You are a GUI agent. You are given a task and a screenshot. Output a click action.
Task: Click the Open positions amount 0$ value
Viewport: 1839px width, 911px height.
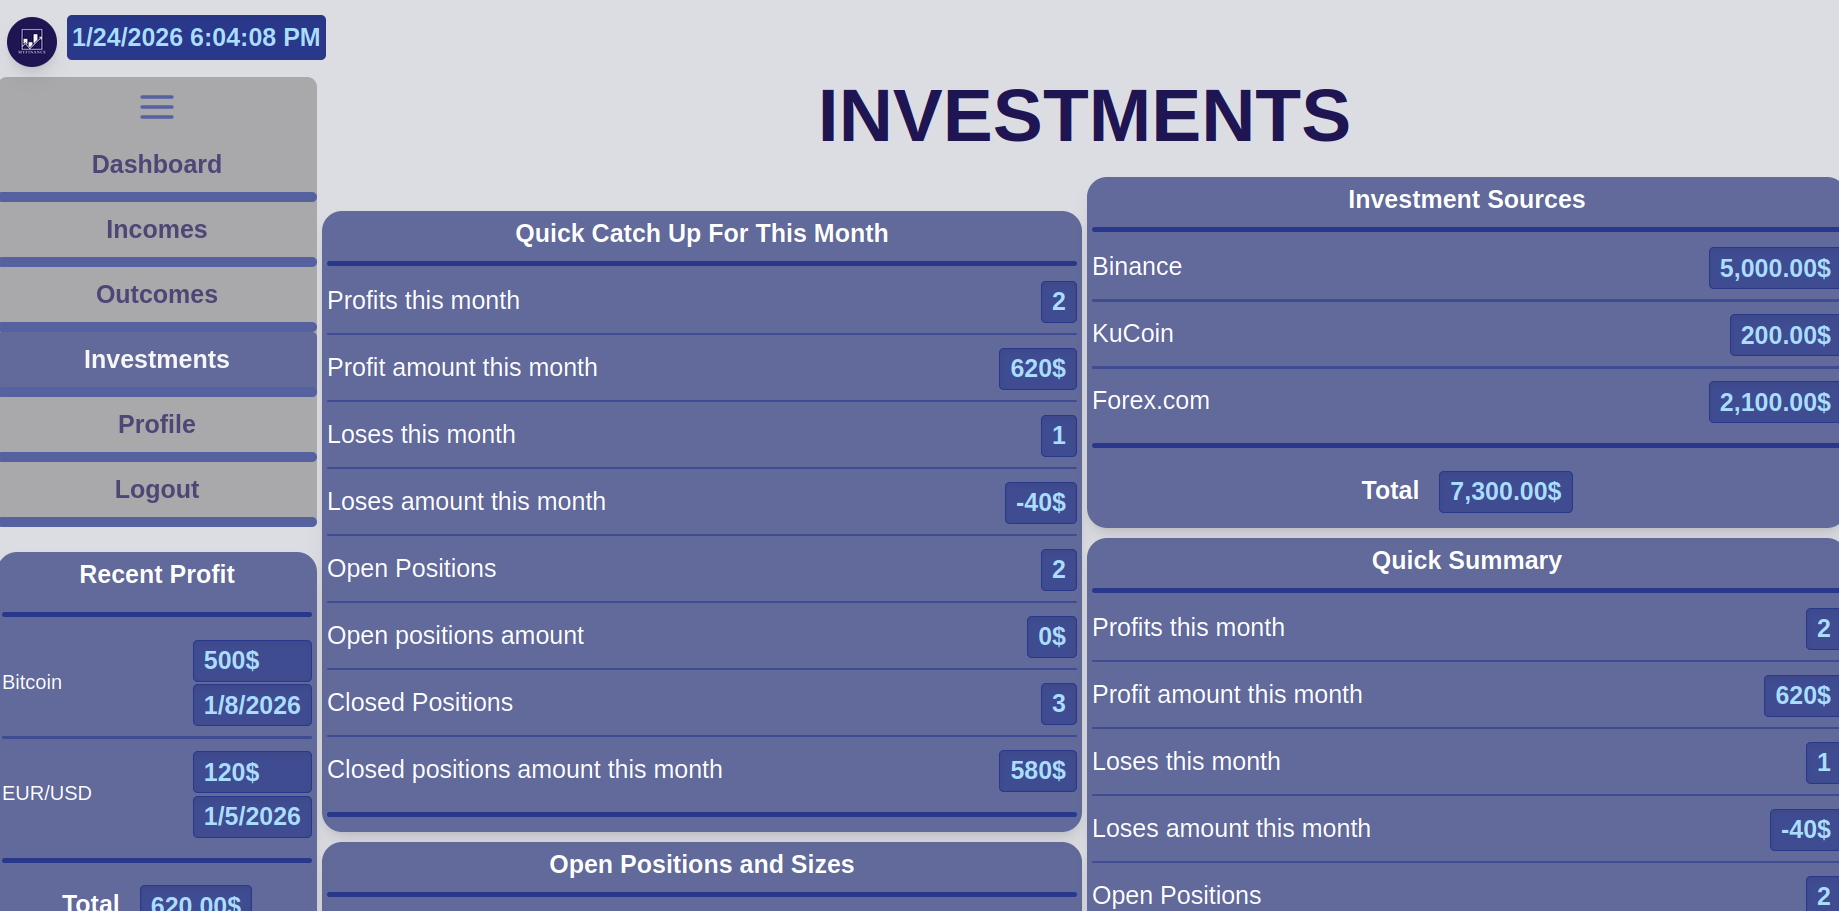click(x=1051, y=637)
